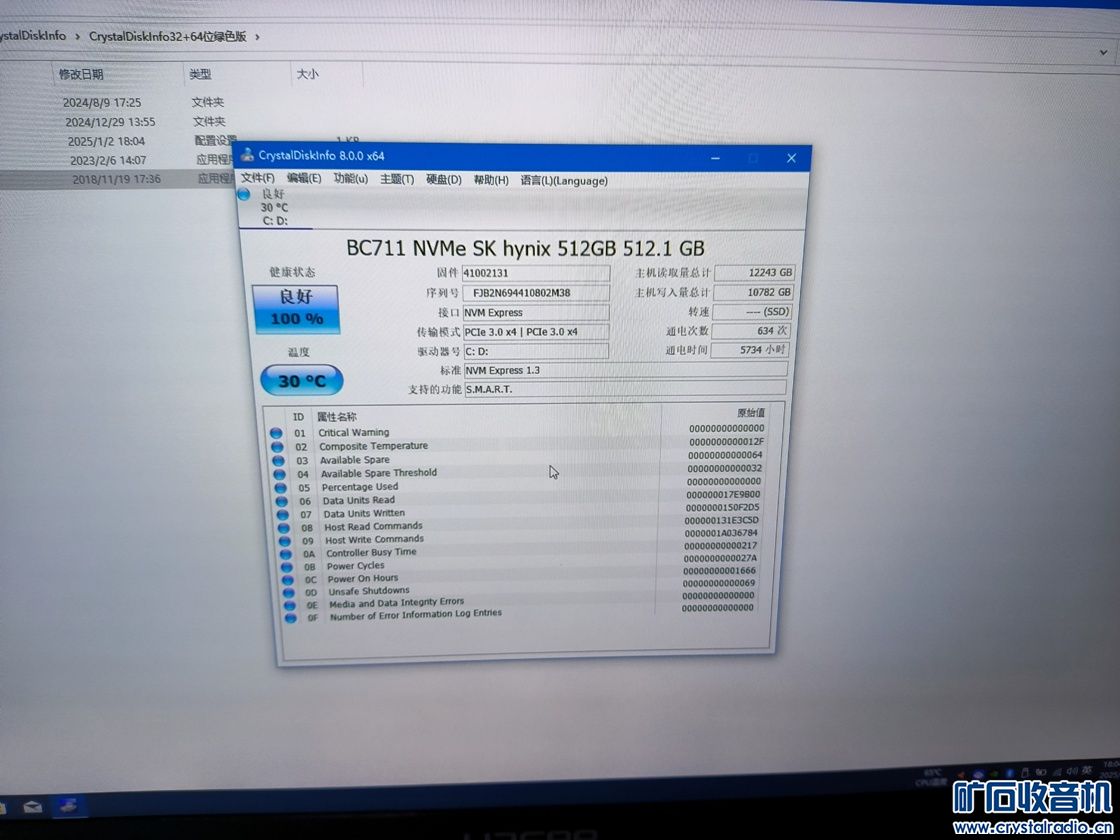Expand chevron after CrystalDiskInfo32+64位绿色版 breadcrumb
Image resolution: width=1120 pixels, height=840 pixels.
pos(257,36)
